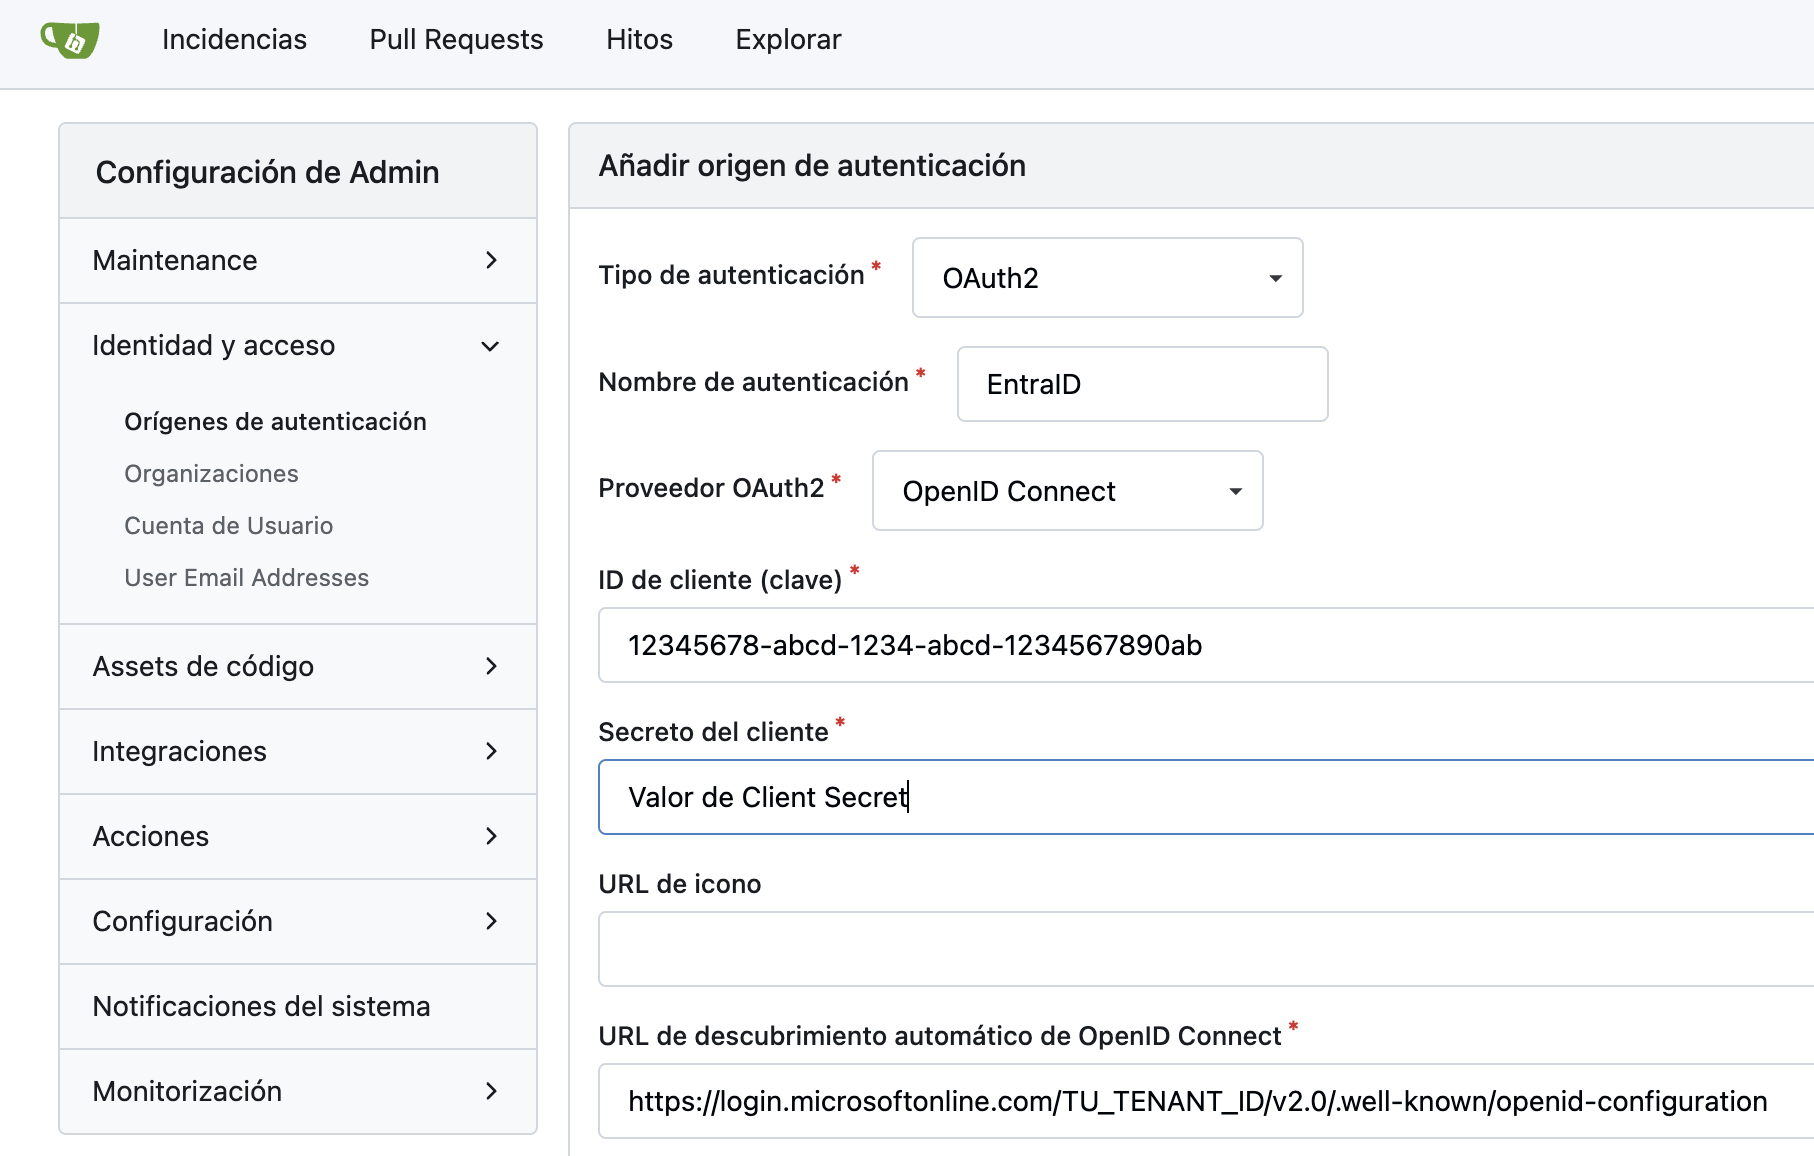1814x1156 pixels.
Task: Open the Incidencias page
Action: (234, 40)
